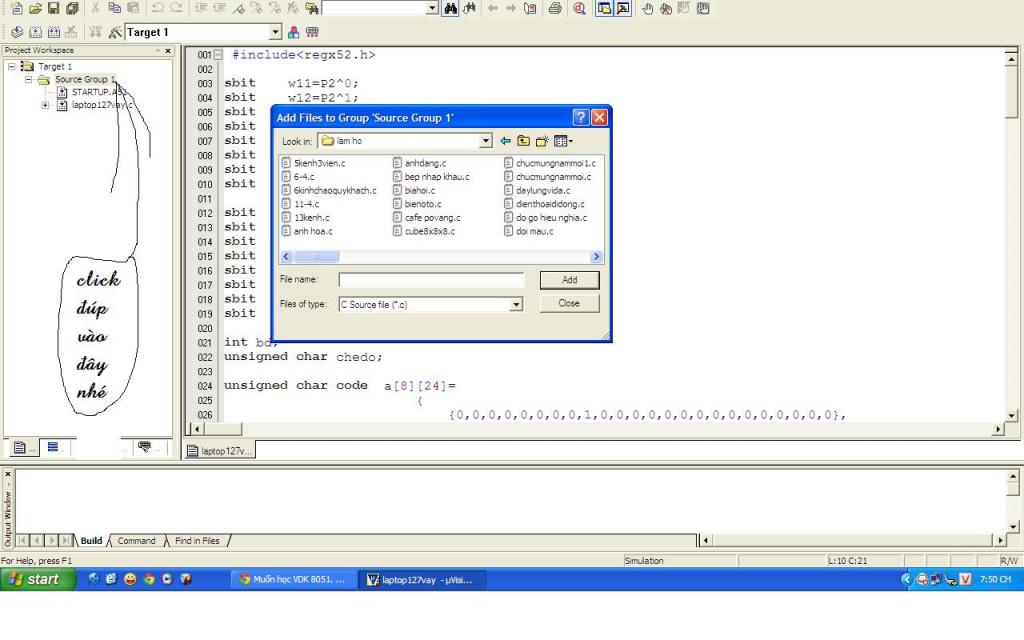
Task: Select file 5kenh3vien.c
Action: coord(313,163)
